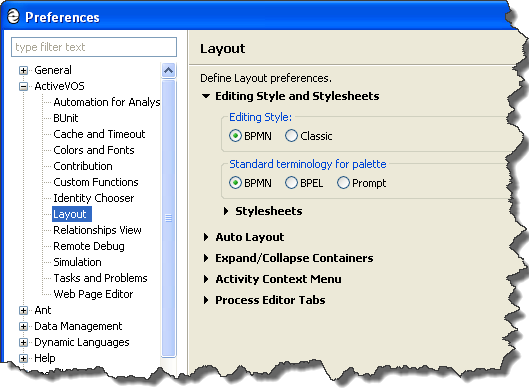Select the Help tree item label
Screen dimensions: 529x388
click(x=45, y=358)
